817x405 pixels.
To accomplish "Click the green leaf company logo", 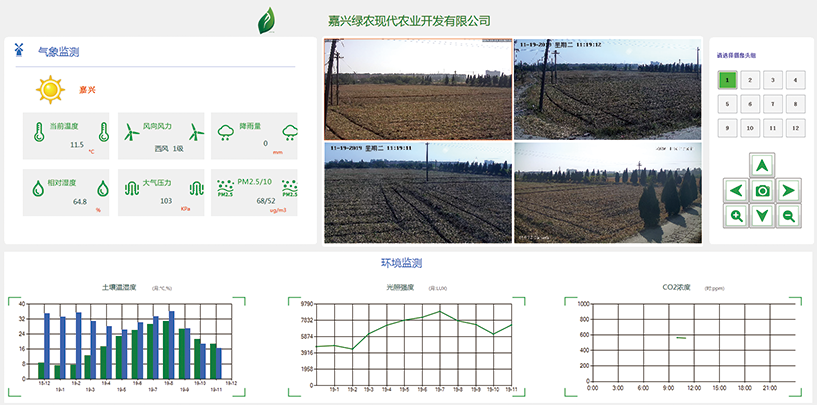I will [x=267, y=21].
